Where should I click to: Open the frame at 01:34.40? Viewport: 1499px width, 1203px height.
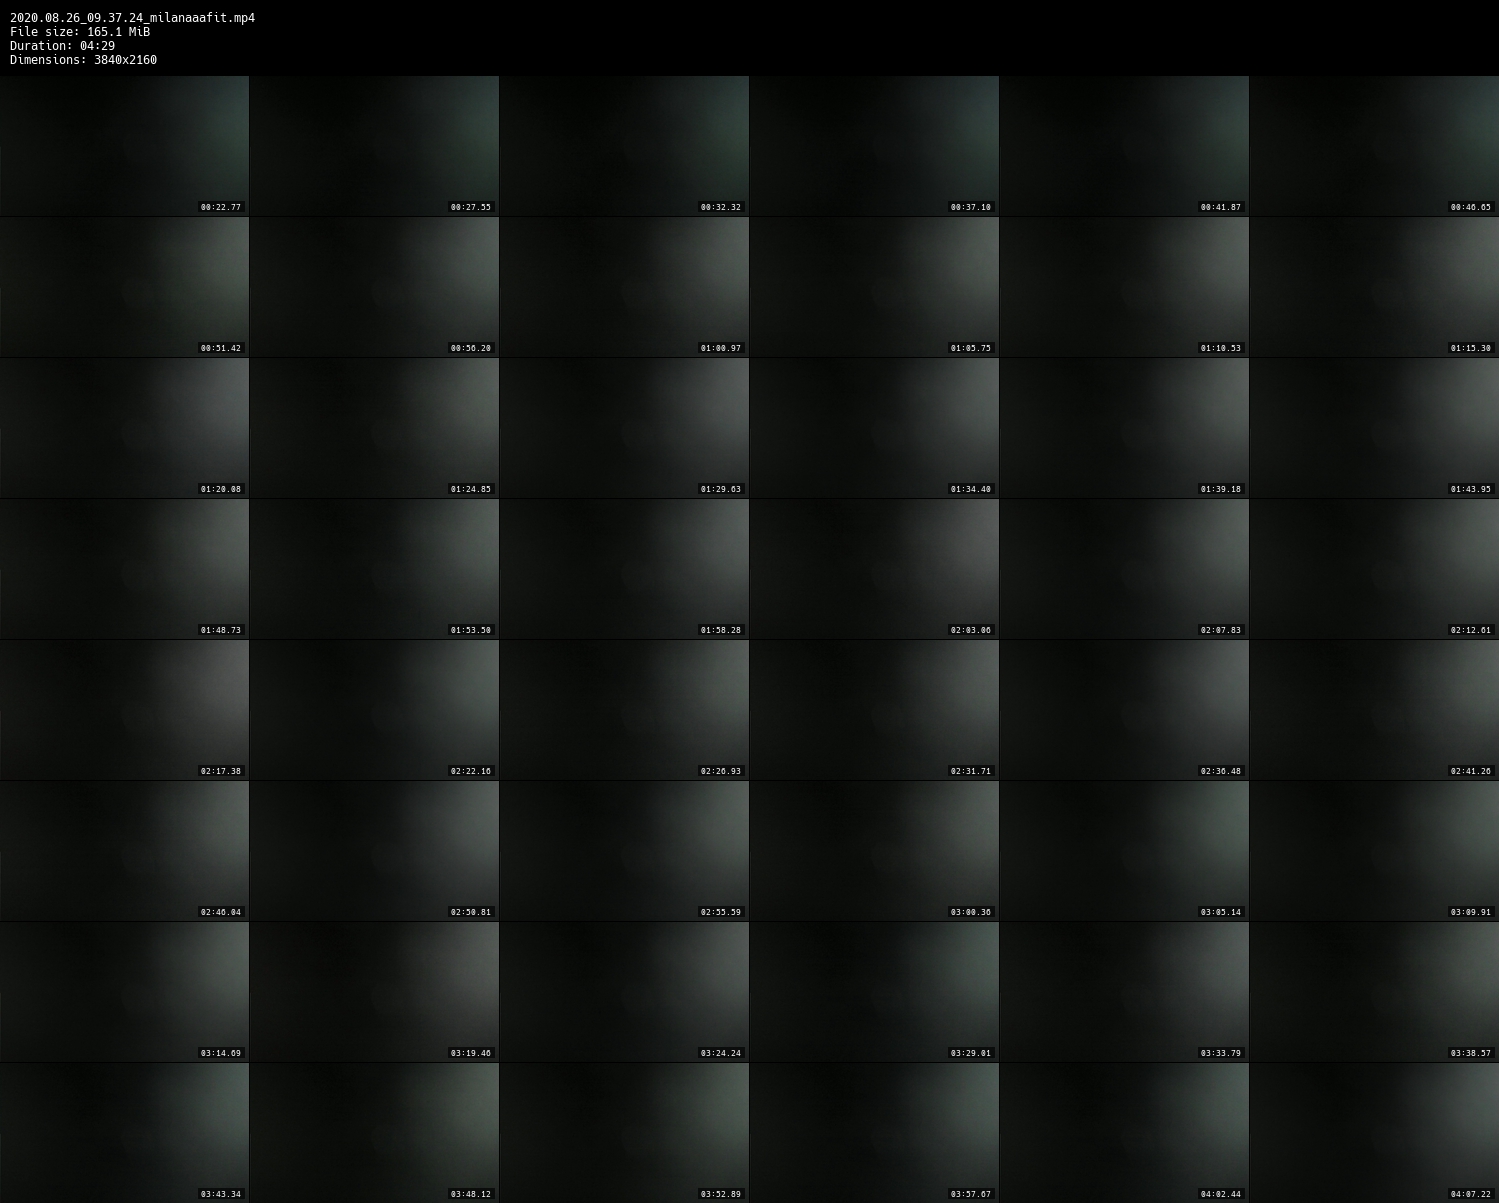tap(874, 428)
